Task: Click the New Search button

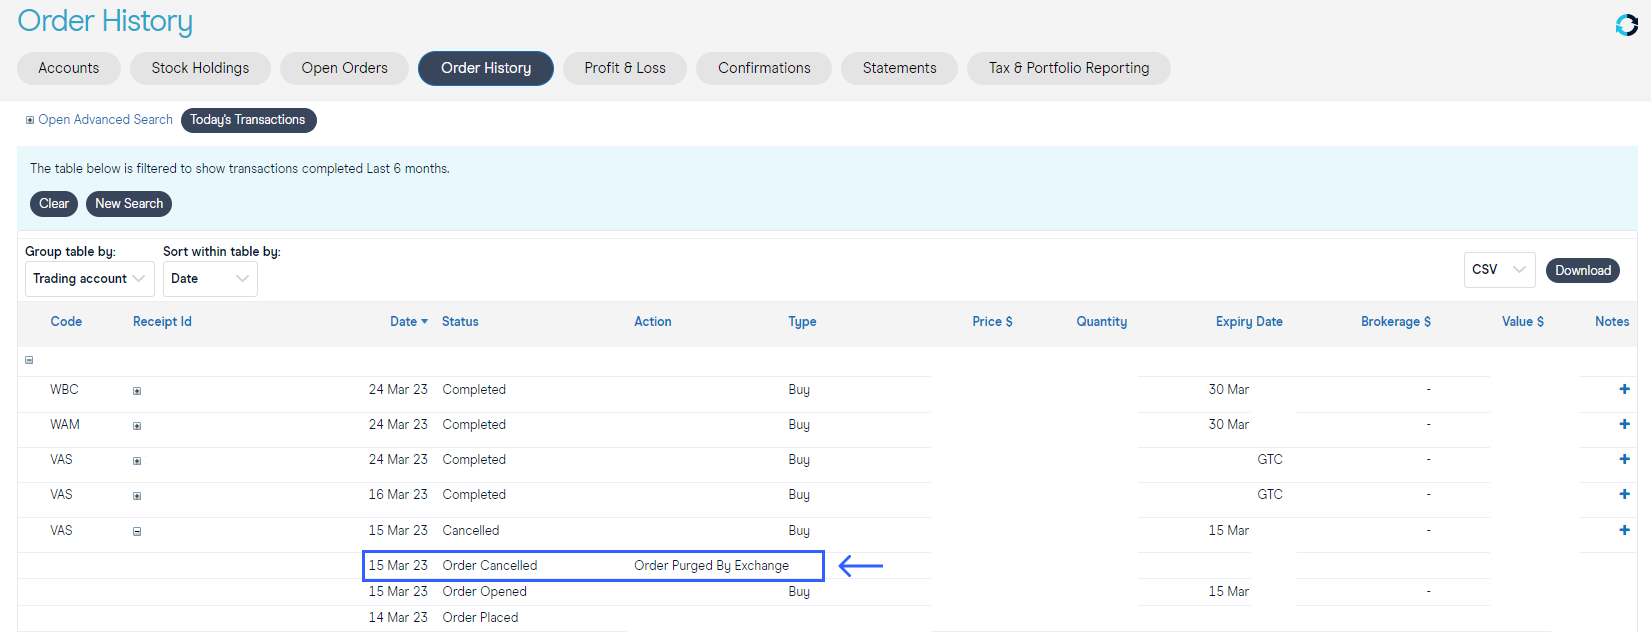Action: (x=129, y=204)
